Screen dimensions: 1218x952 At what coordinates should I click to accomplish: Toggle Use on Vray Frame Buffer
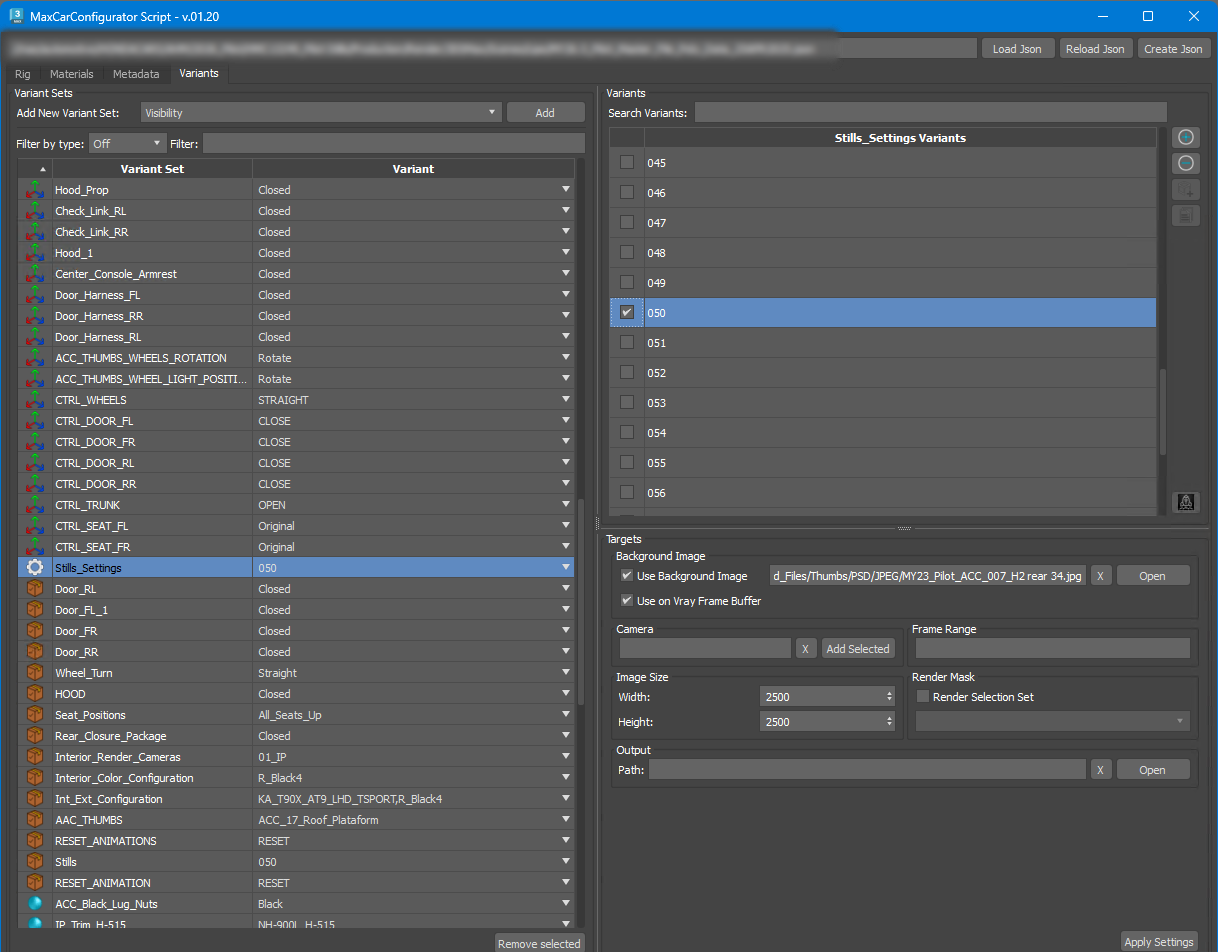tap(627, 600)
